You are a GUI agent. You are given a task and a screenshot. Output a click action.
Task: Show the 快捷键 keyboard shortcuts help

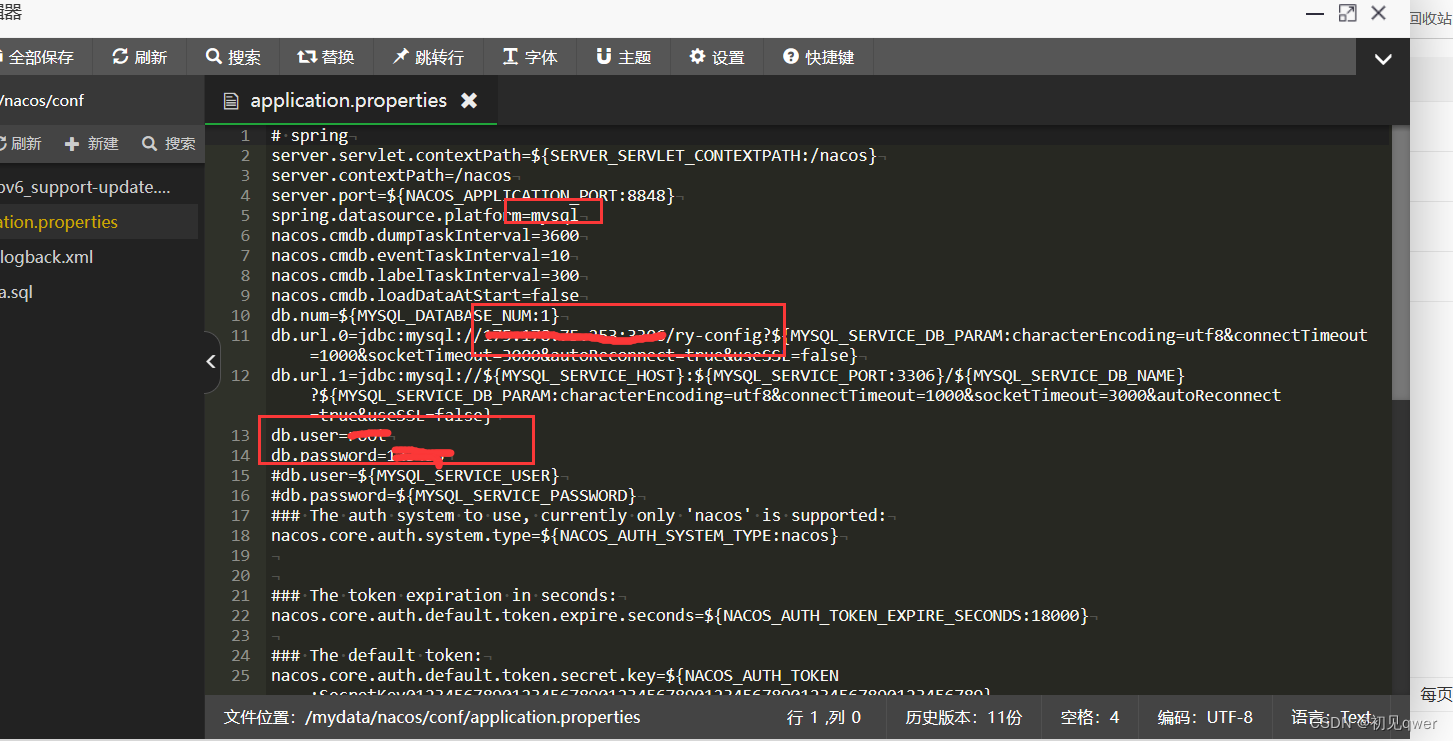(819, 57)
